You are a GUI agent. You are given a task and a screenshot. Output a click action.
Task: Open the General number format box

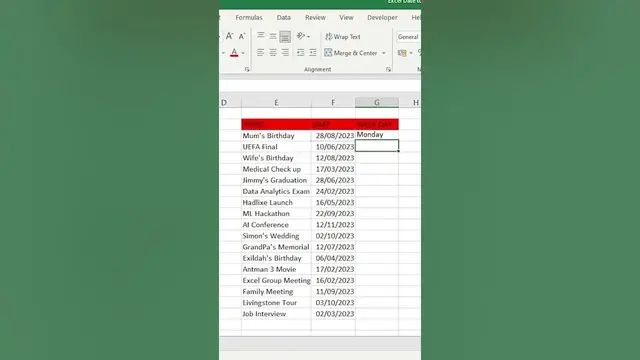coord(408,37)
